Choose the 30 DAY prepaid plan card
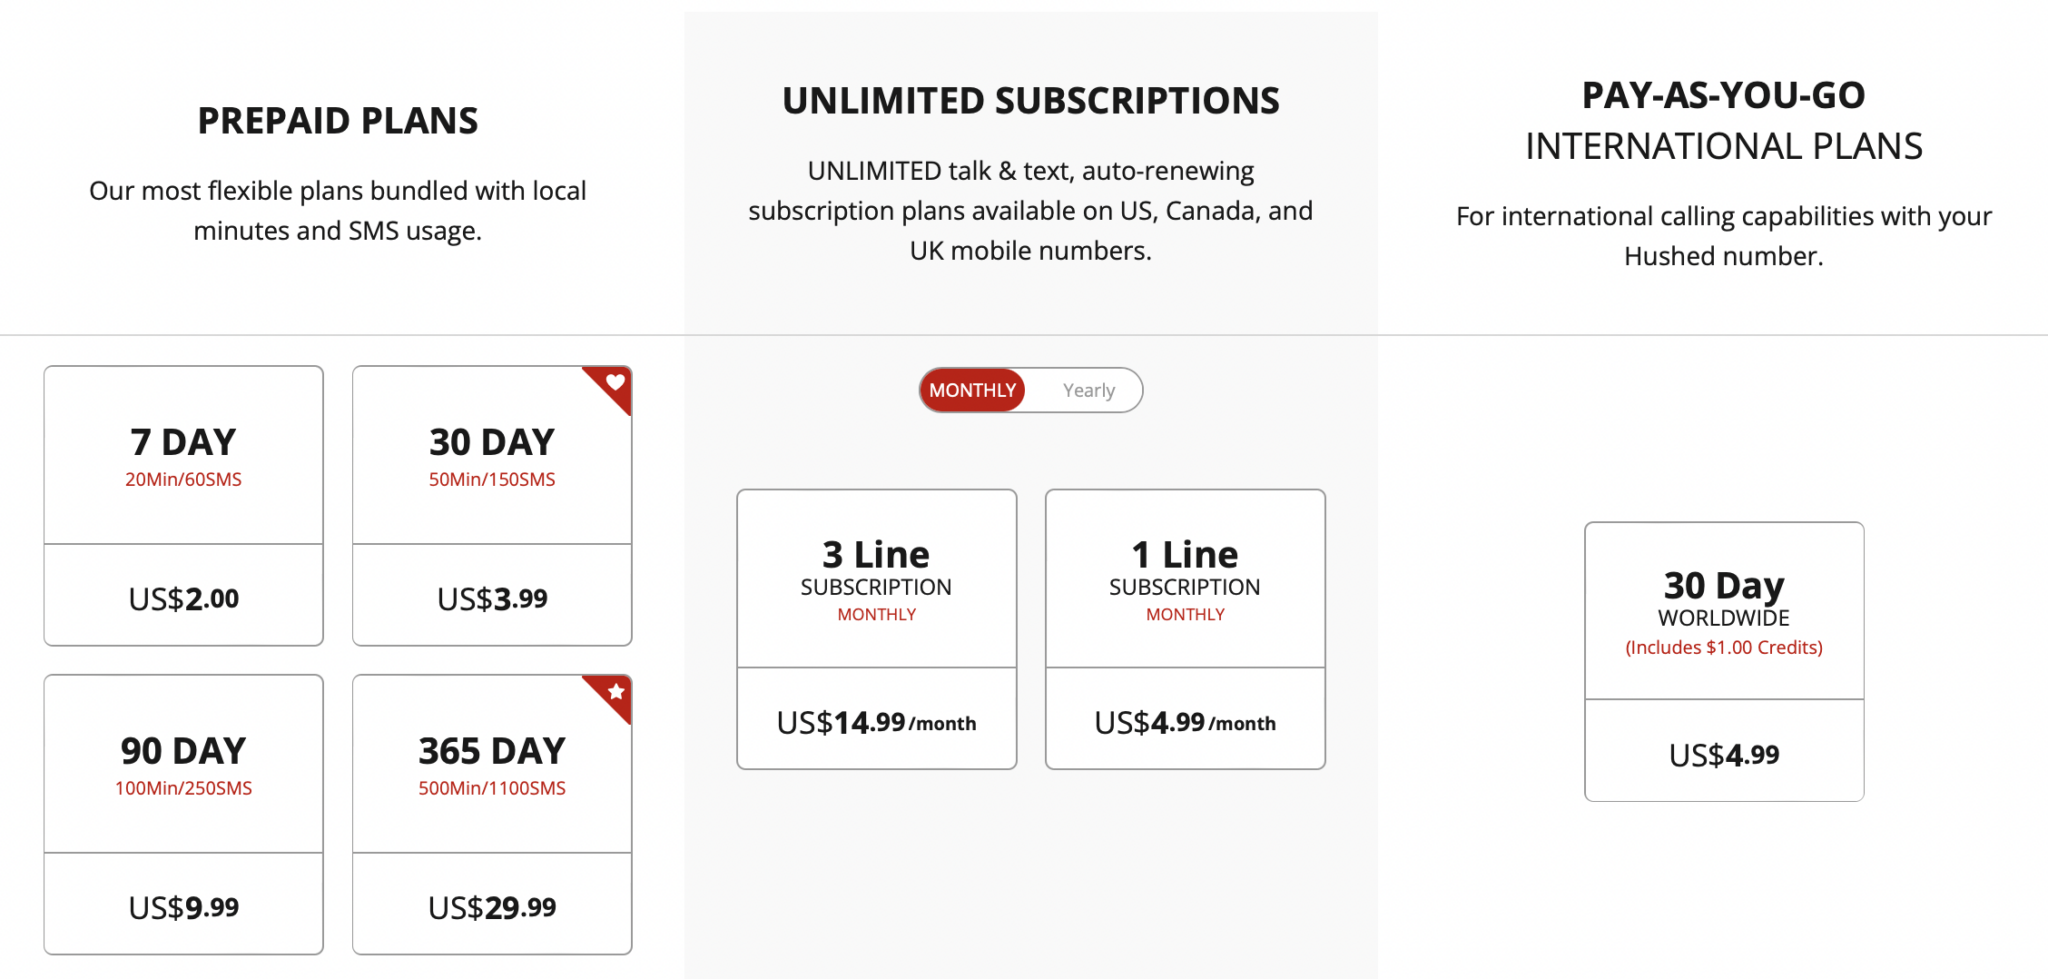Image resolution: width=2048 pixels, height=979 pixels. pyautogui.click(x=491, y=457)
